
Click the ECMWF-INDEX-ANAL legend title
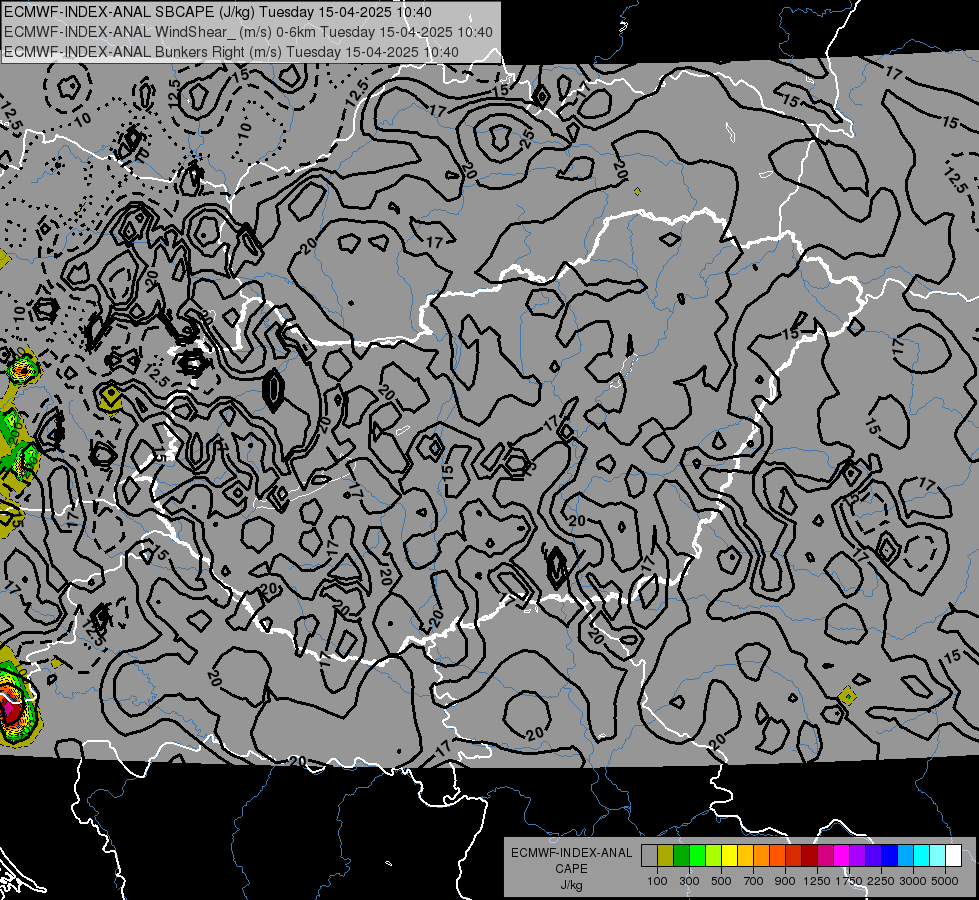point(572,853)
